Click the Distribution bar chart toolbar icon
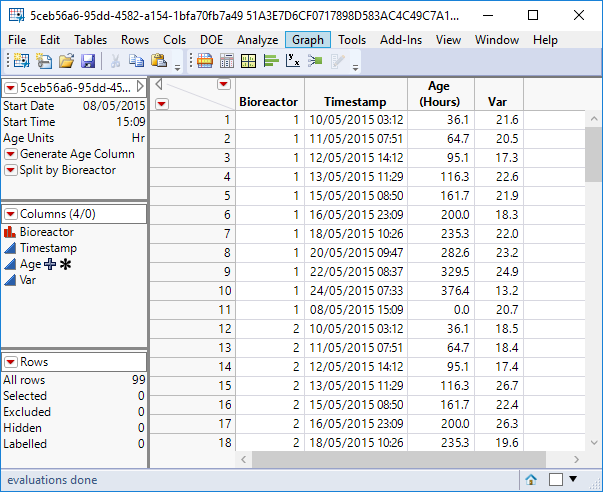 click(270, 62)
